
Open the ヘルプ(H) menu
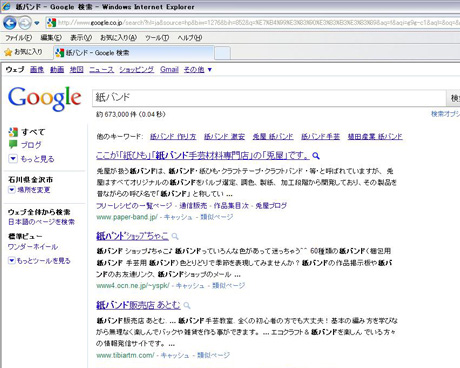(189, 38)
